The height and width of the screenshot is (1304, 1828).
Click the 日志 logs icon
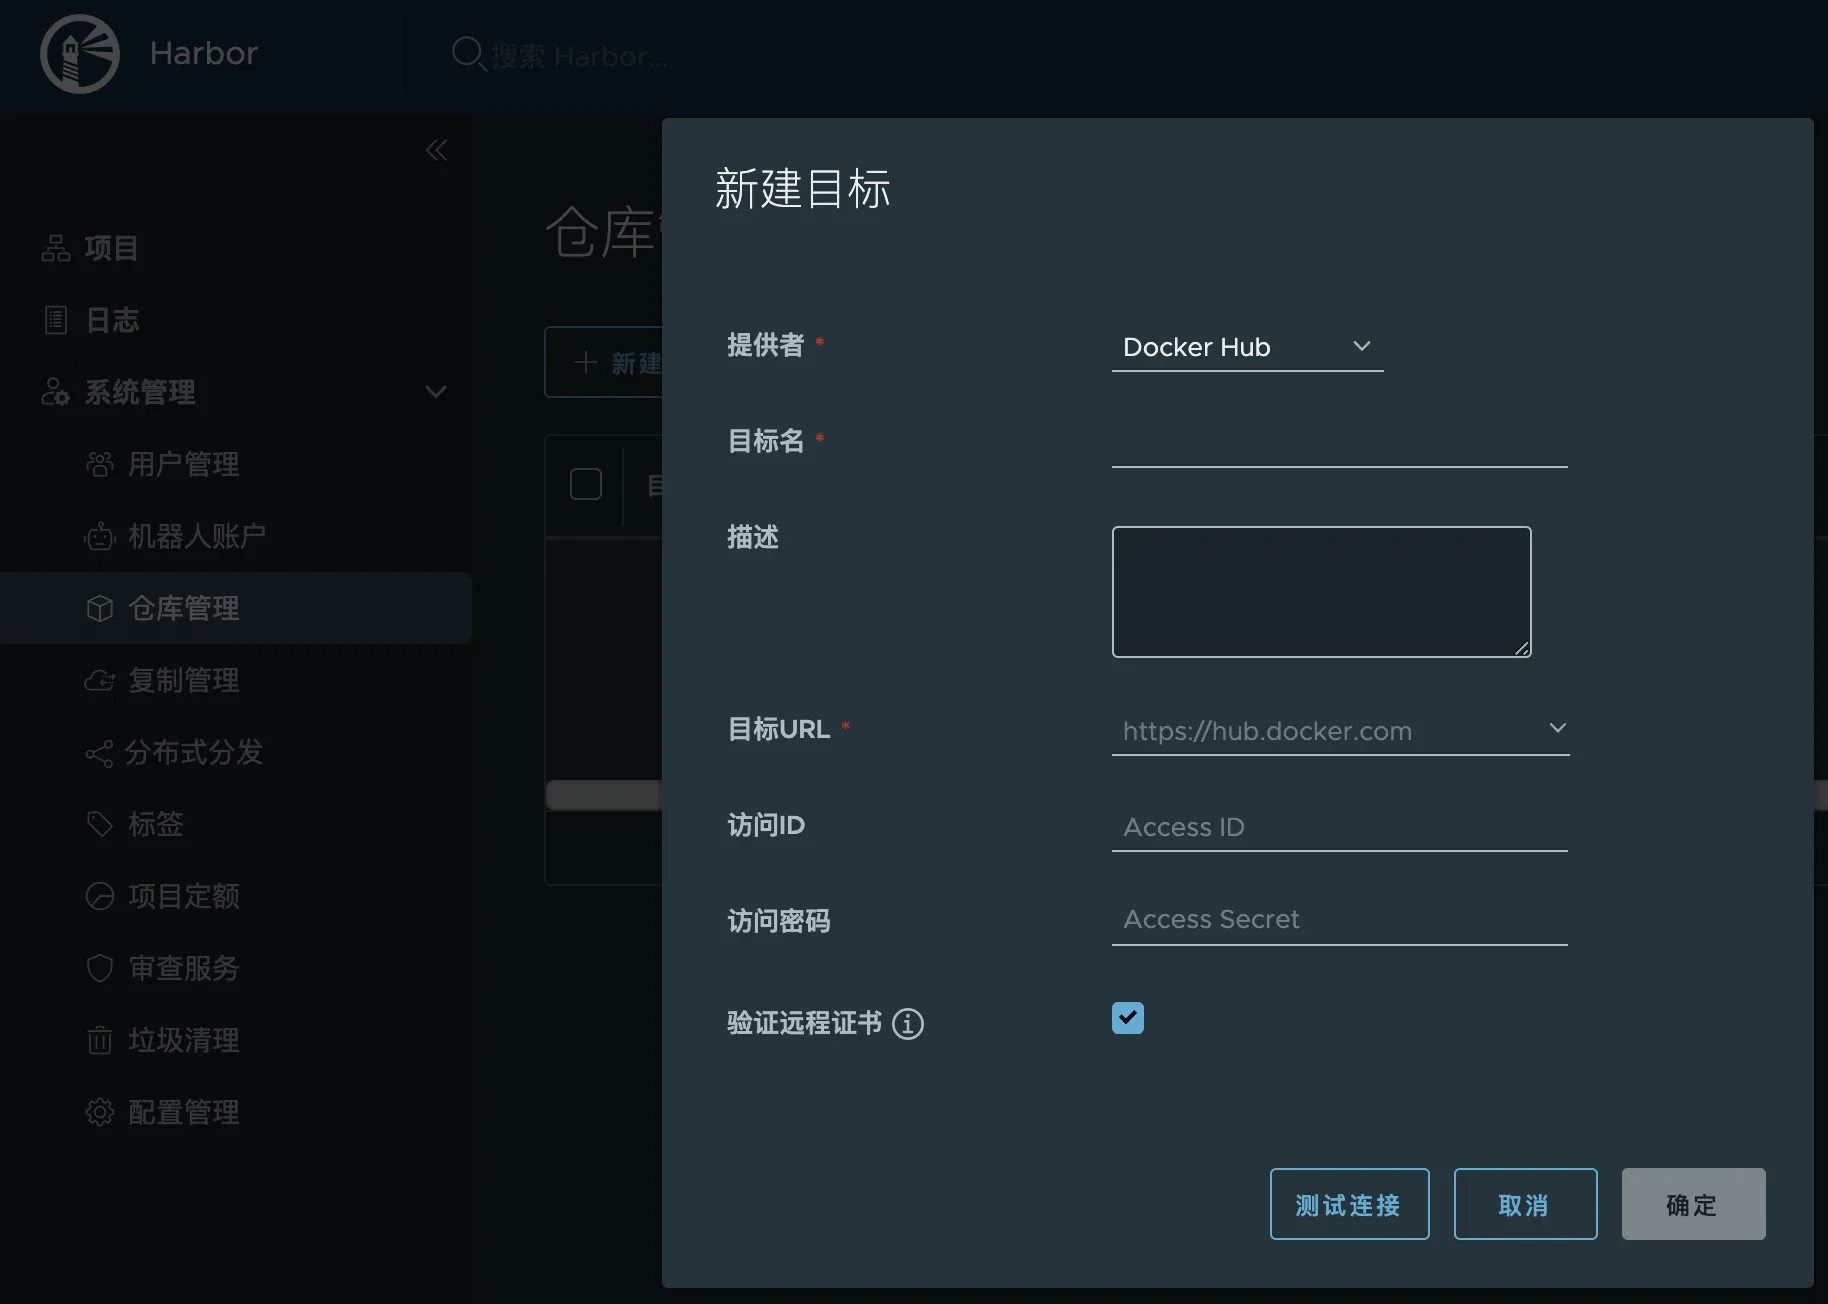[x=56, y=320]
